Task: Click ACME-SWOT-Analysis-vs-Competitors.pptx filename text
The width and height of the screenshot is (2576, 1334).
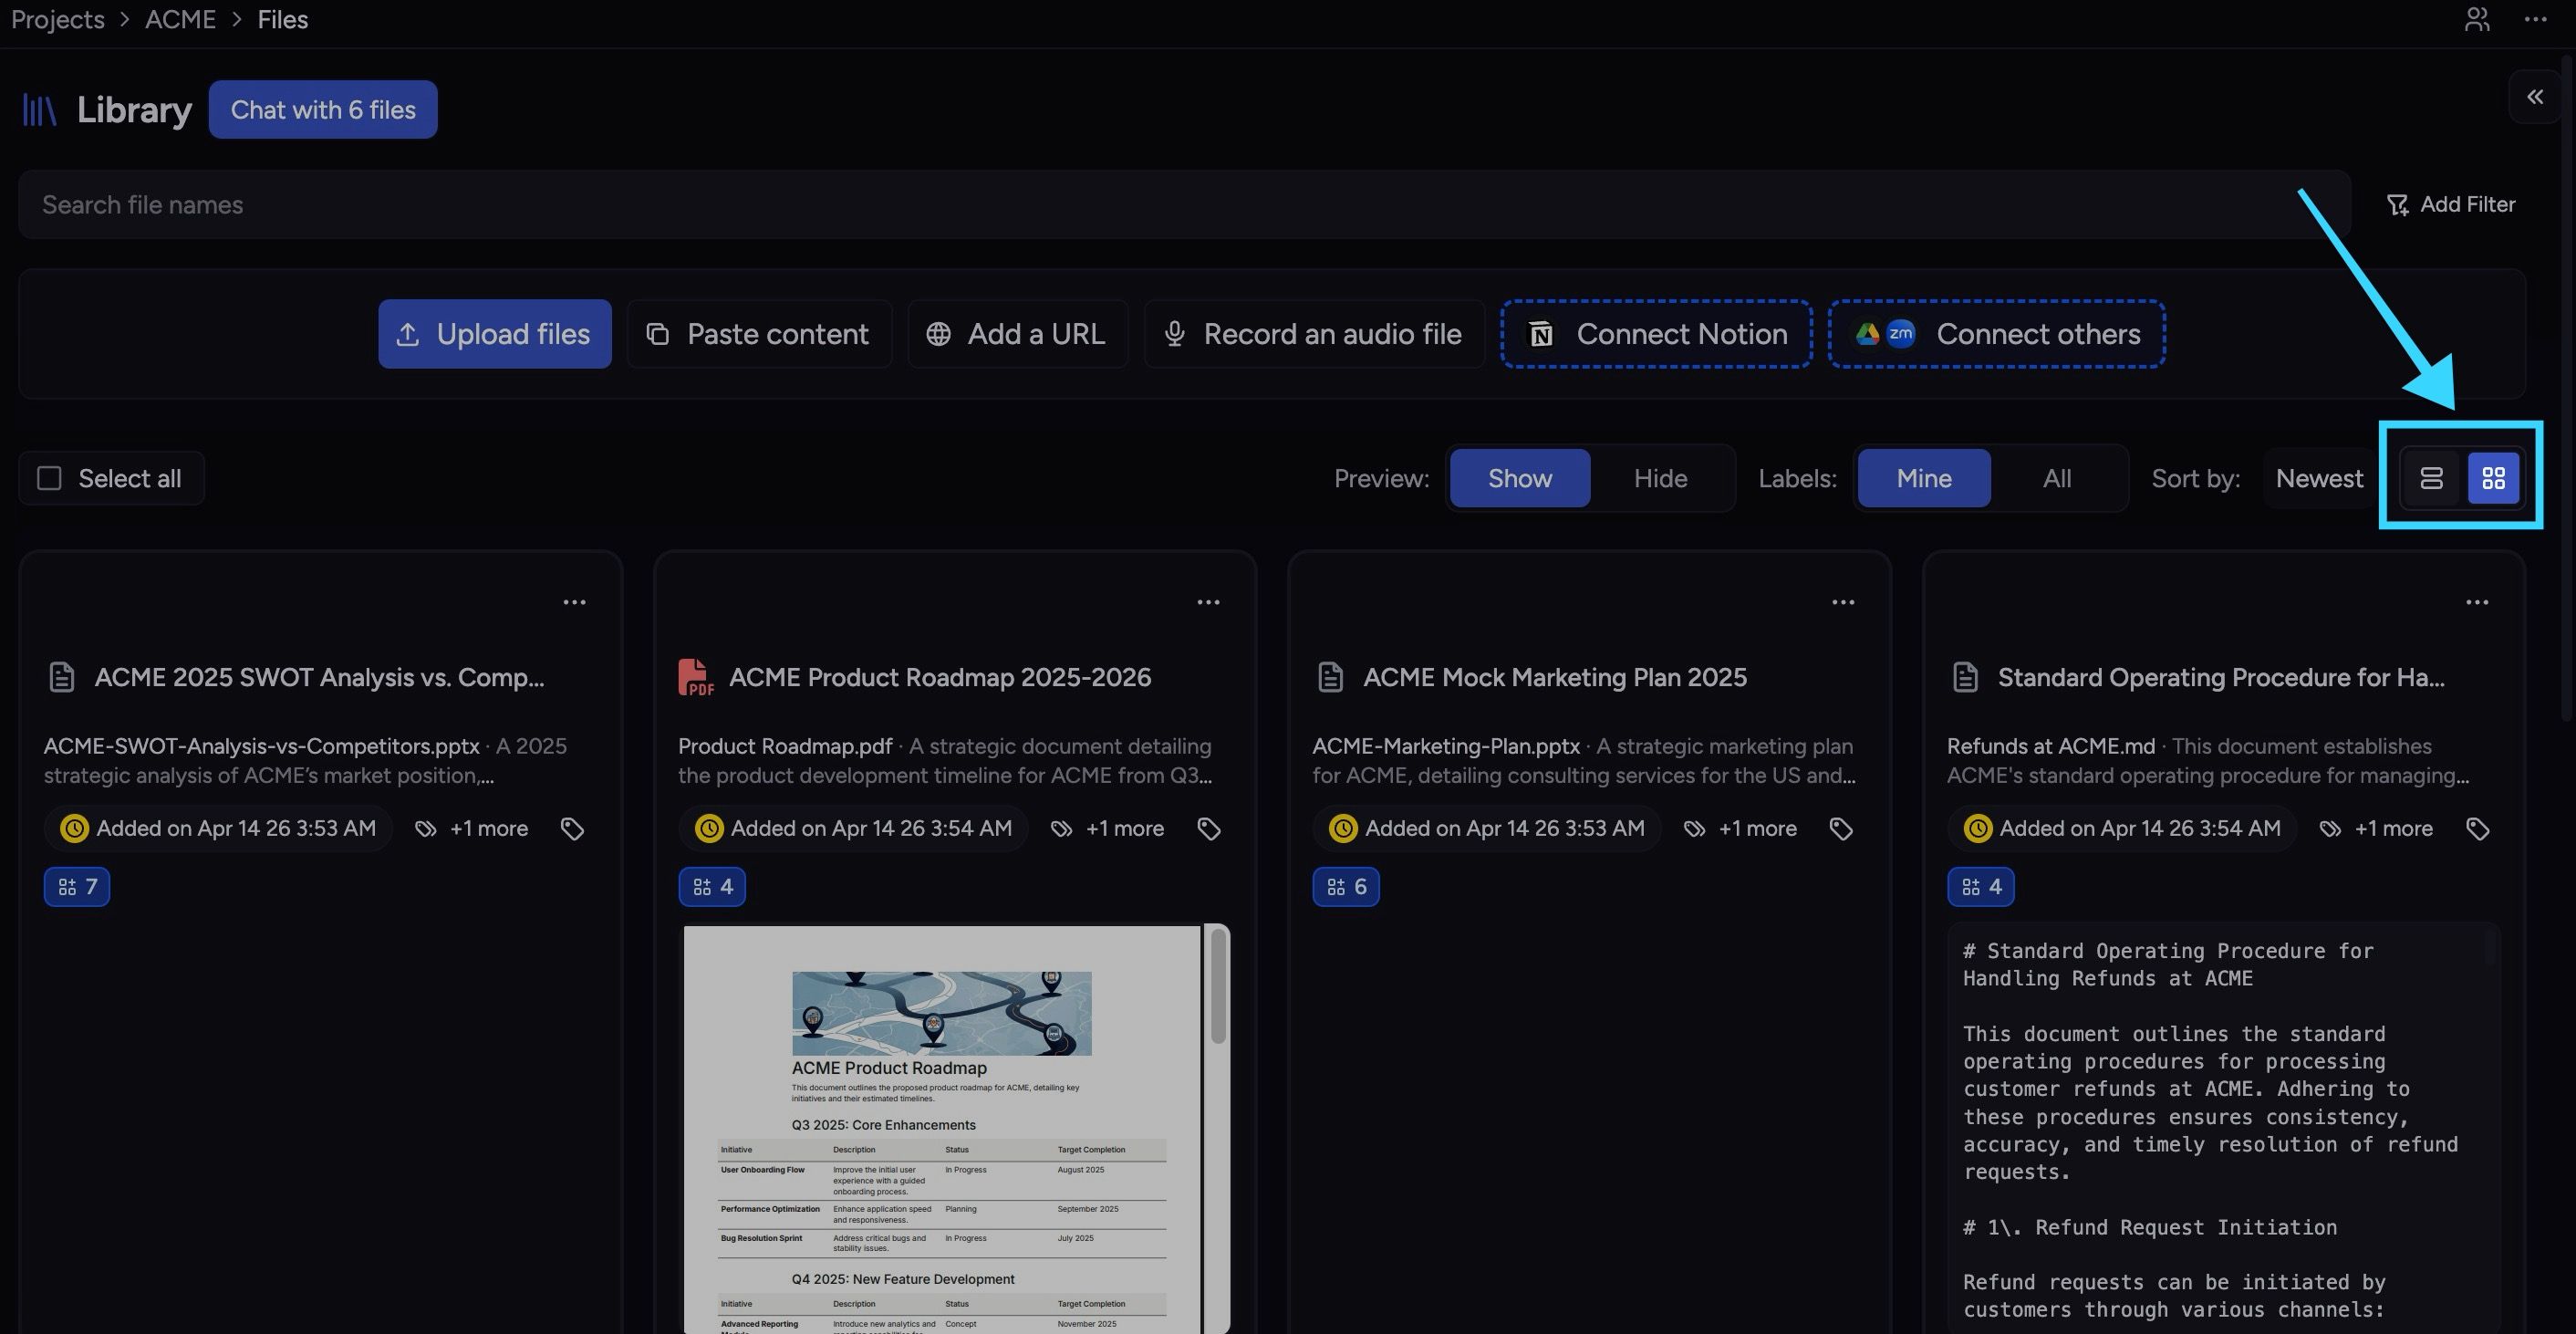Action: tap(261, 746)
